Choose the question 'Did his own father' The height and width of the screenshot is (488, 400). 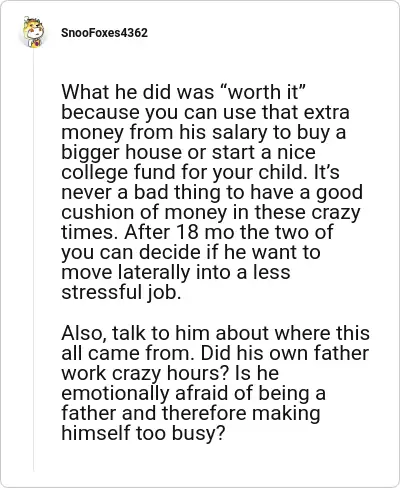[285, 353]
